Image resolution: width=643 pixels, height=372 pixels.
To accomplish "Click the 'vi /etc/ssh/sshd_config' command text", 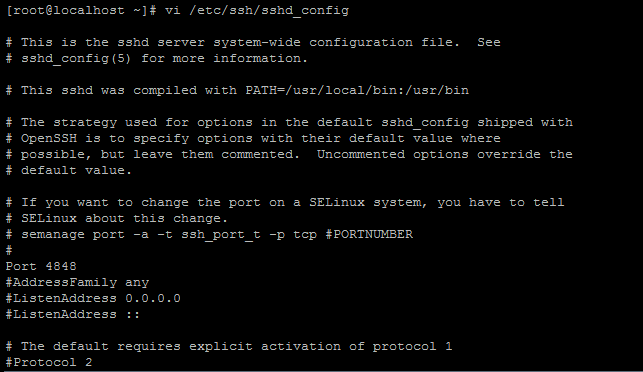I will pos(257,10).
